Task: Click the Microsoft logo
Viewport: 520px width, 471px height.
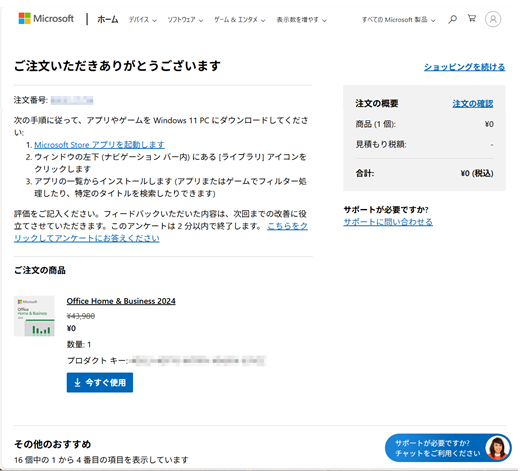Action: 46,19
